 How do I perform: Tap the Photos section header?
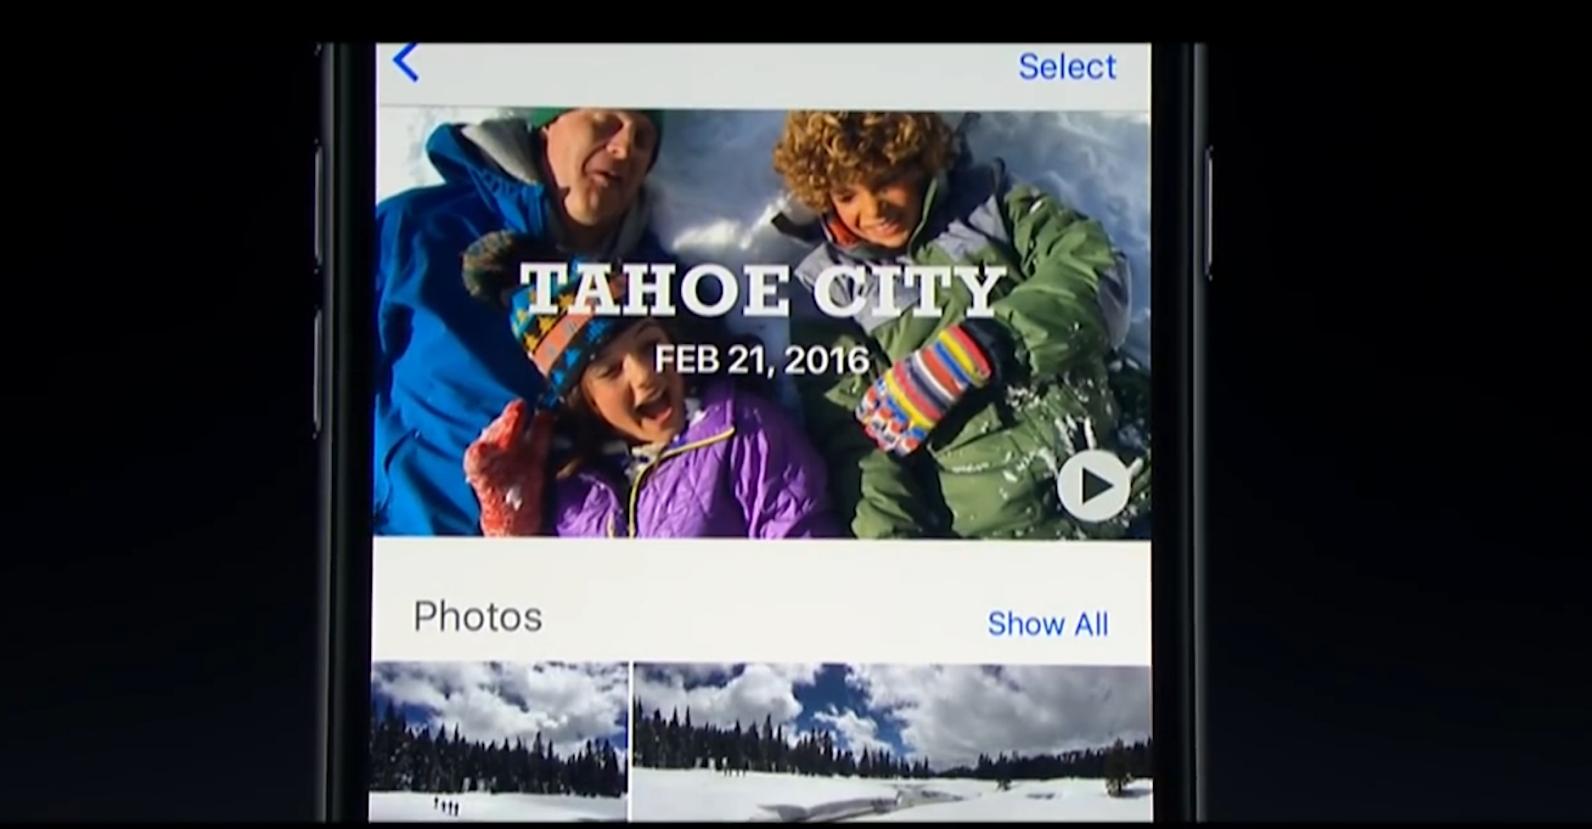(478, 616)
